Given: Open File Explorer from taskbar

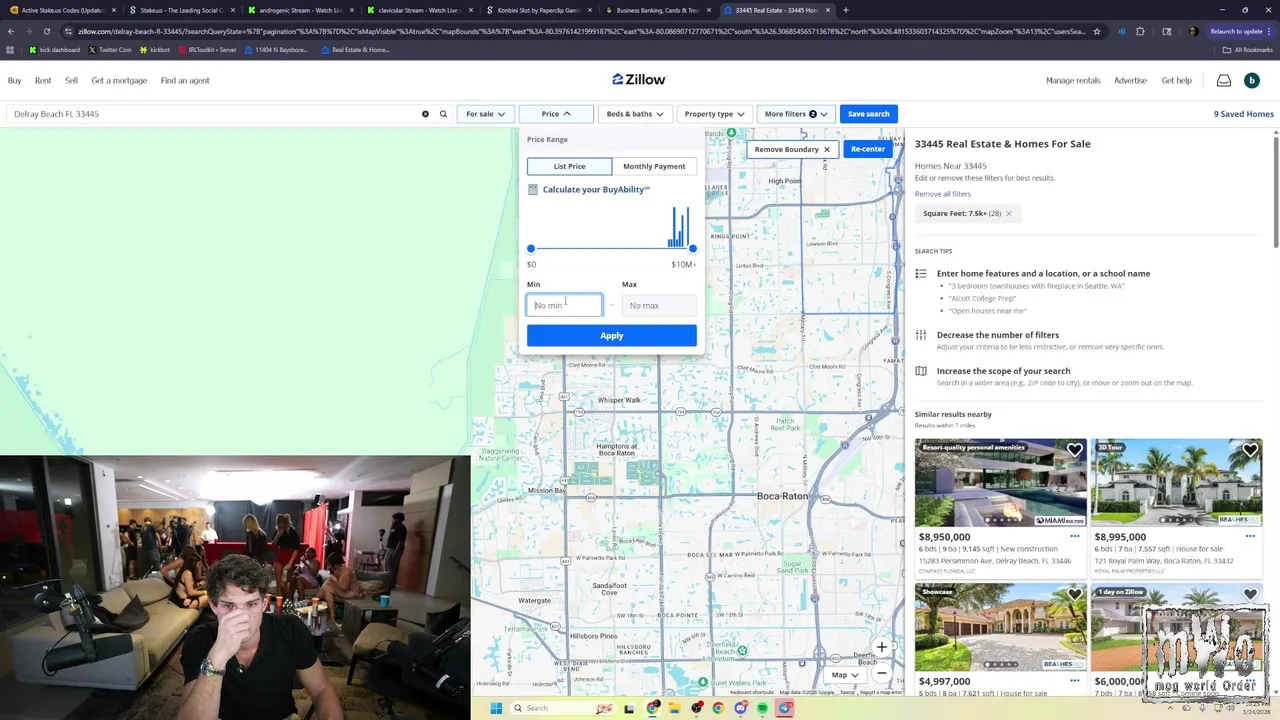Looking at the screenshot, I should pos(675,708).
